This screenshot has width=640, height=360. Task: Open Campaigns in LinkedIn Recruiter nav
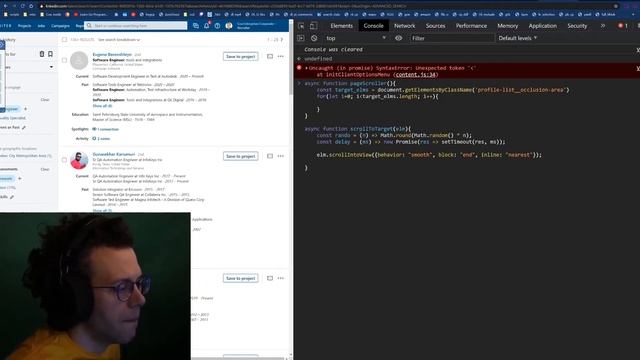coord(60,26)
